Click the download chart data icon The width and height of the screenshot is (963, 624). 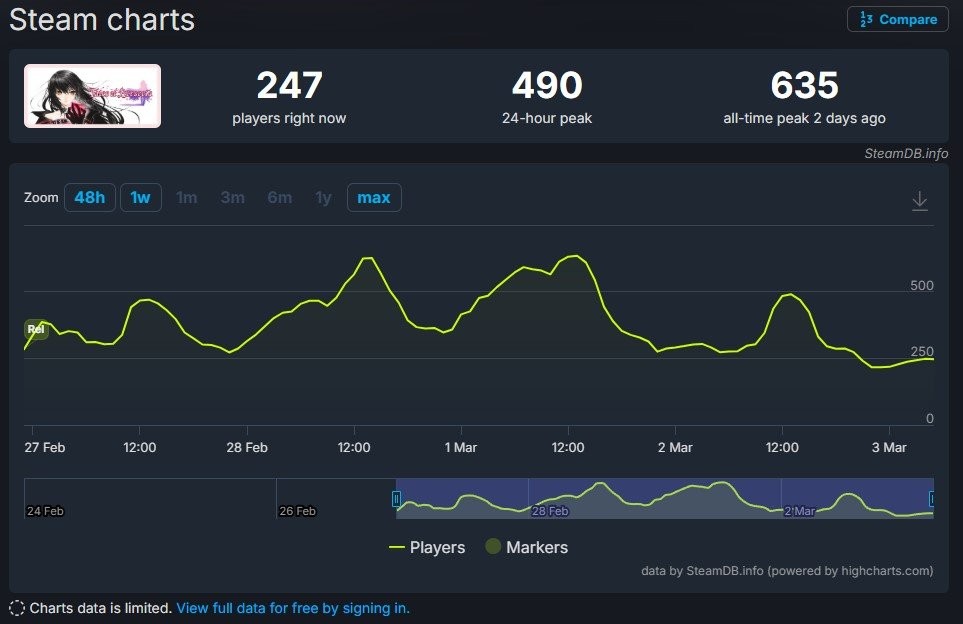pos(919,199)
